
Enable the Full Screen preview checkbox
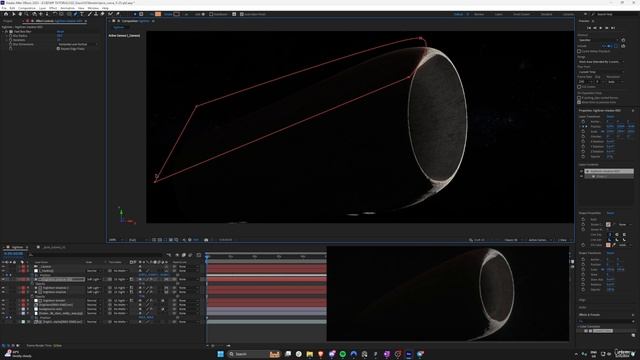(579, 87)
